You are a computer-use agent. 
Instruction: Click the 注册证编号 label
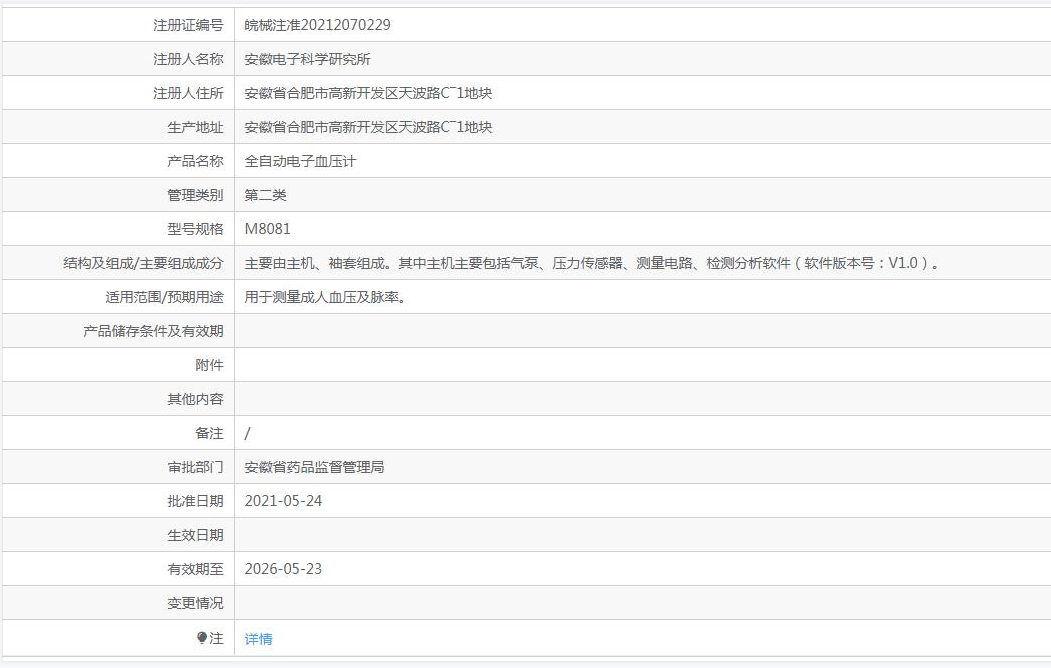point(188,25)
